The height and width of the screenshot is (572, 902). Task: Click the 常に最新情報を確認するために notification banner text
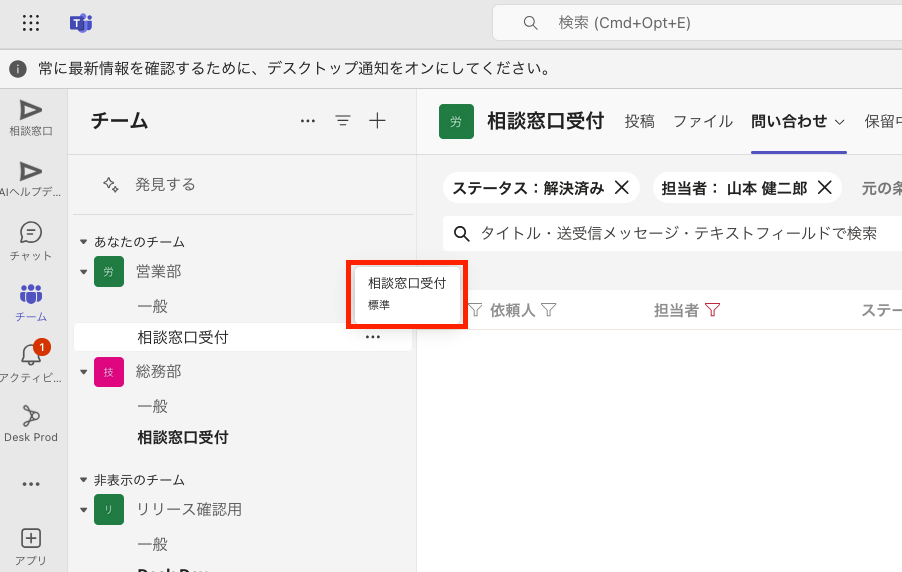tap(295, 69)
